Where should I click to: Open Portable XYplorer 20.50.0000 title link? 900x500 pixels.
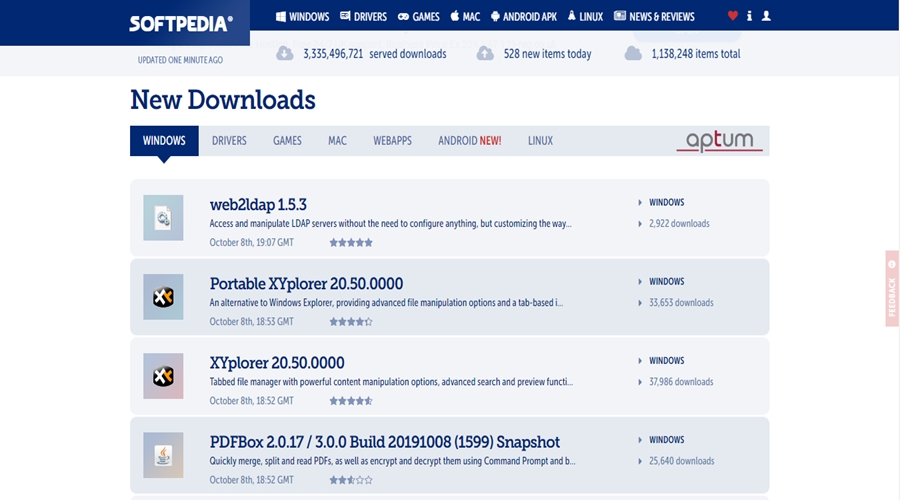tap(306, 284)
